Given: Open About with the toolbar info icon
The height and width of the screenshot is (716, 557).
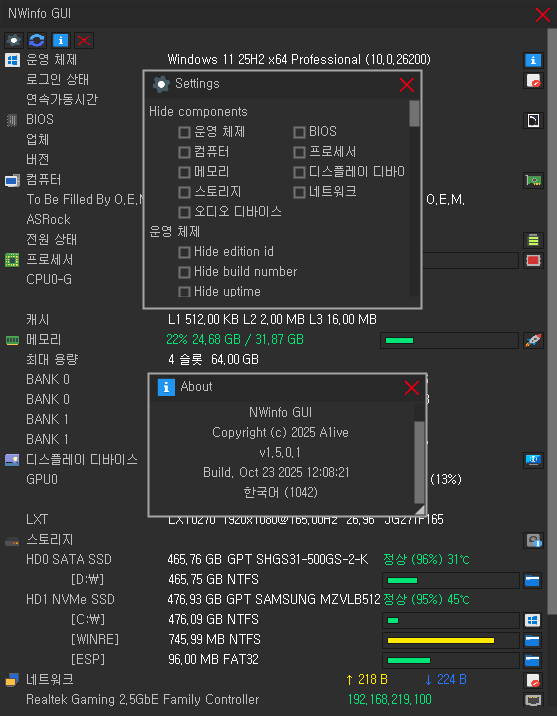Looking at the screenshot, I should coord(60,40).
